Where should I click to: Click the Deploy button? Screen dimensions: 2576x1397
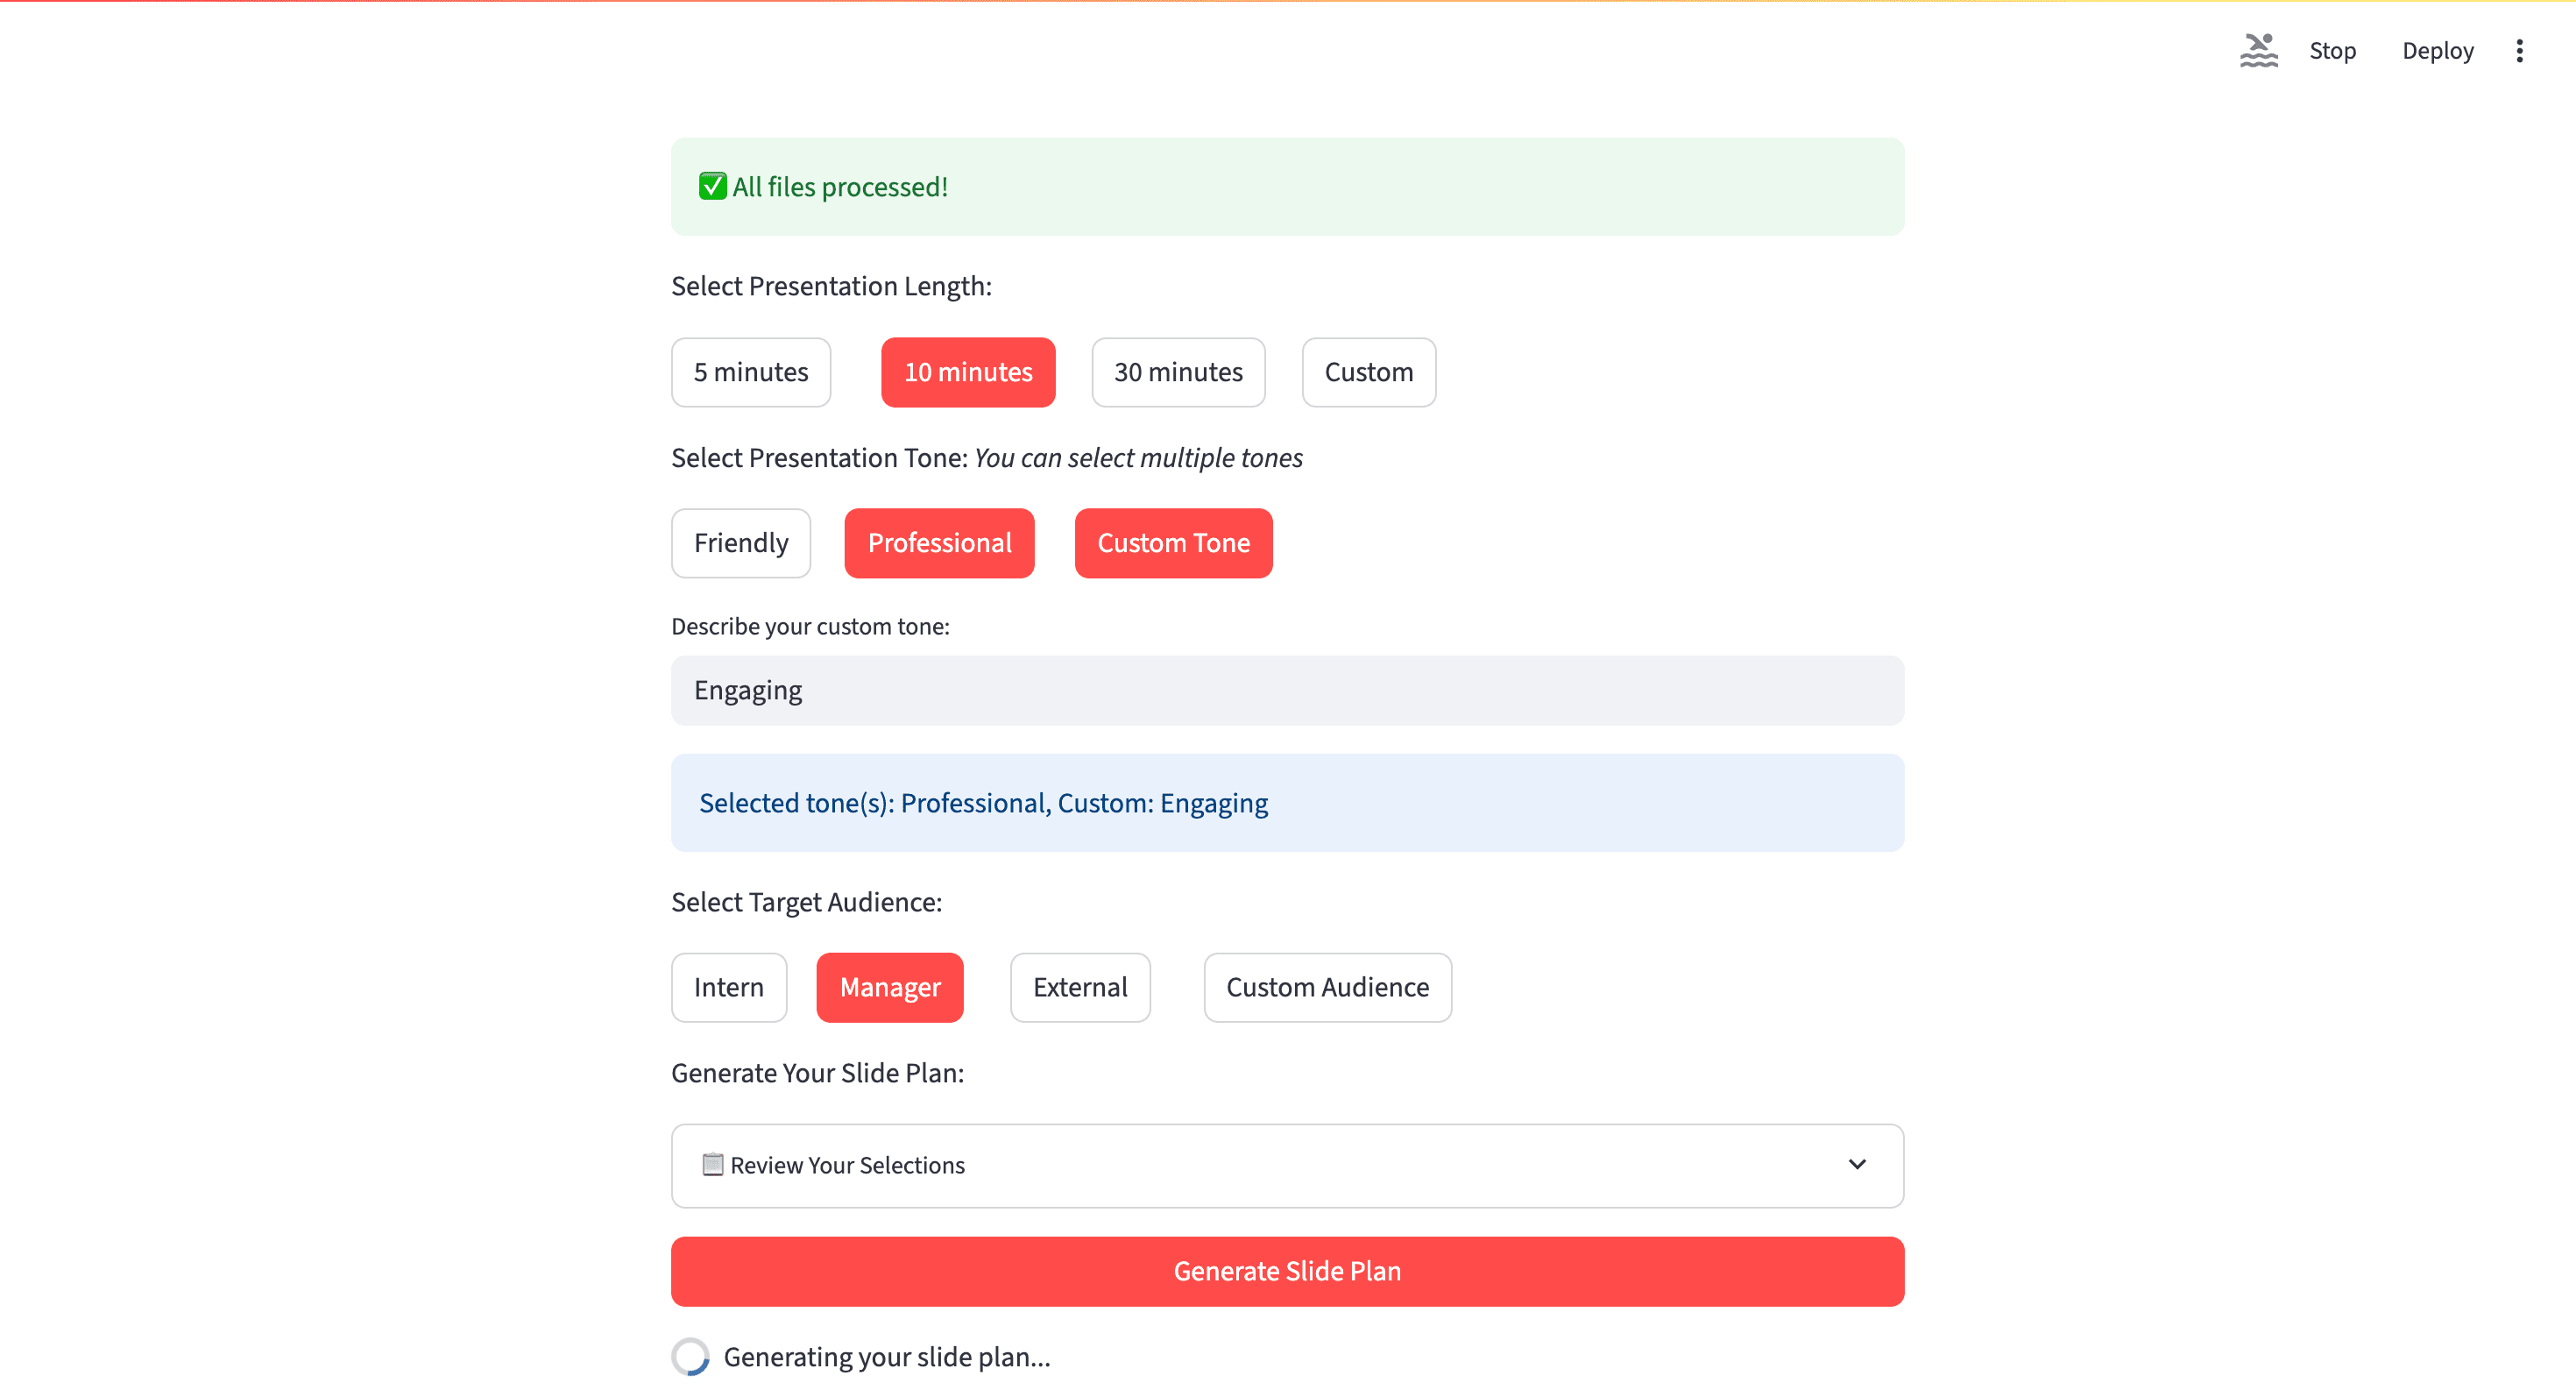[2437, 51]
